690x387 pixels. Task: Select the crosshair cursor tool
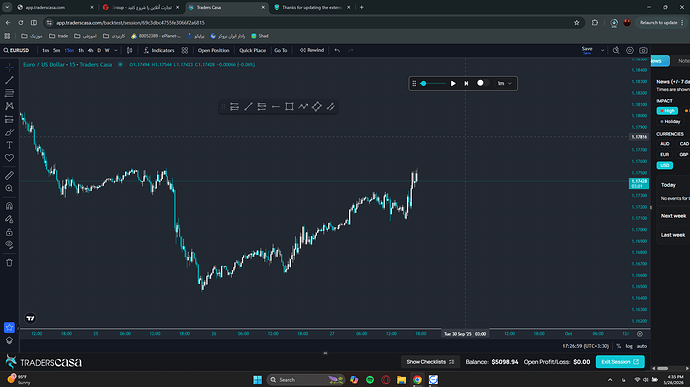coord(9,67)
